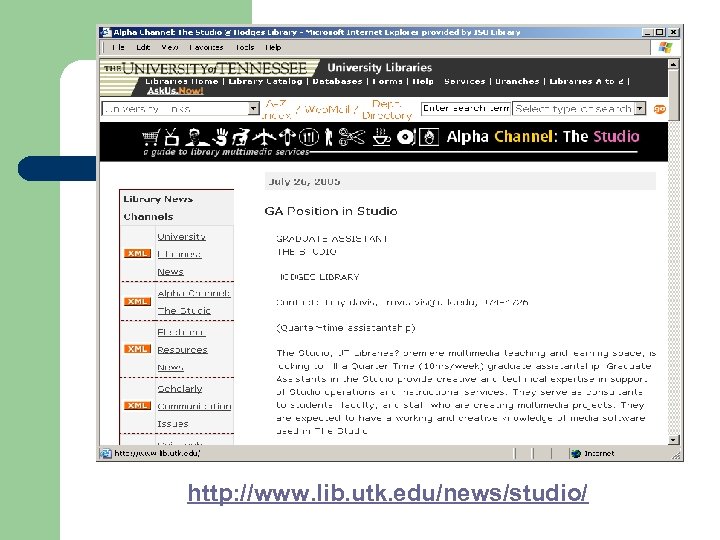Click the airplane icon in banner

(264, 137)
